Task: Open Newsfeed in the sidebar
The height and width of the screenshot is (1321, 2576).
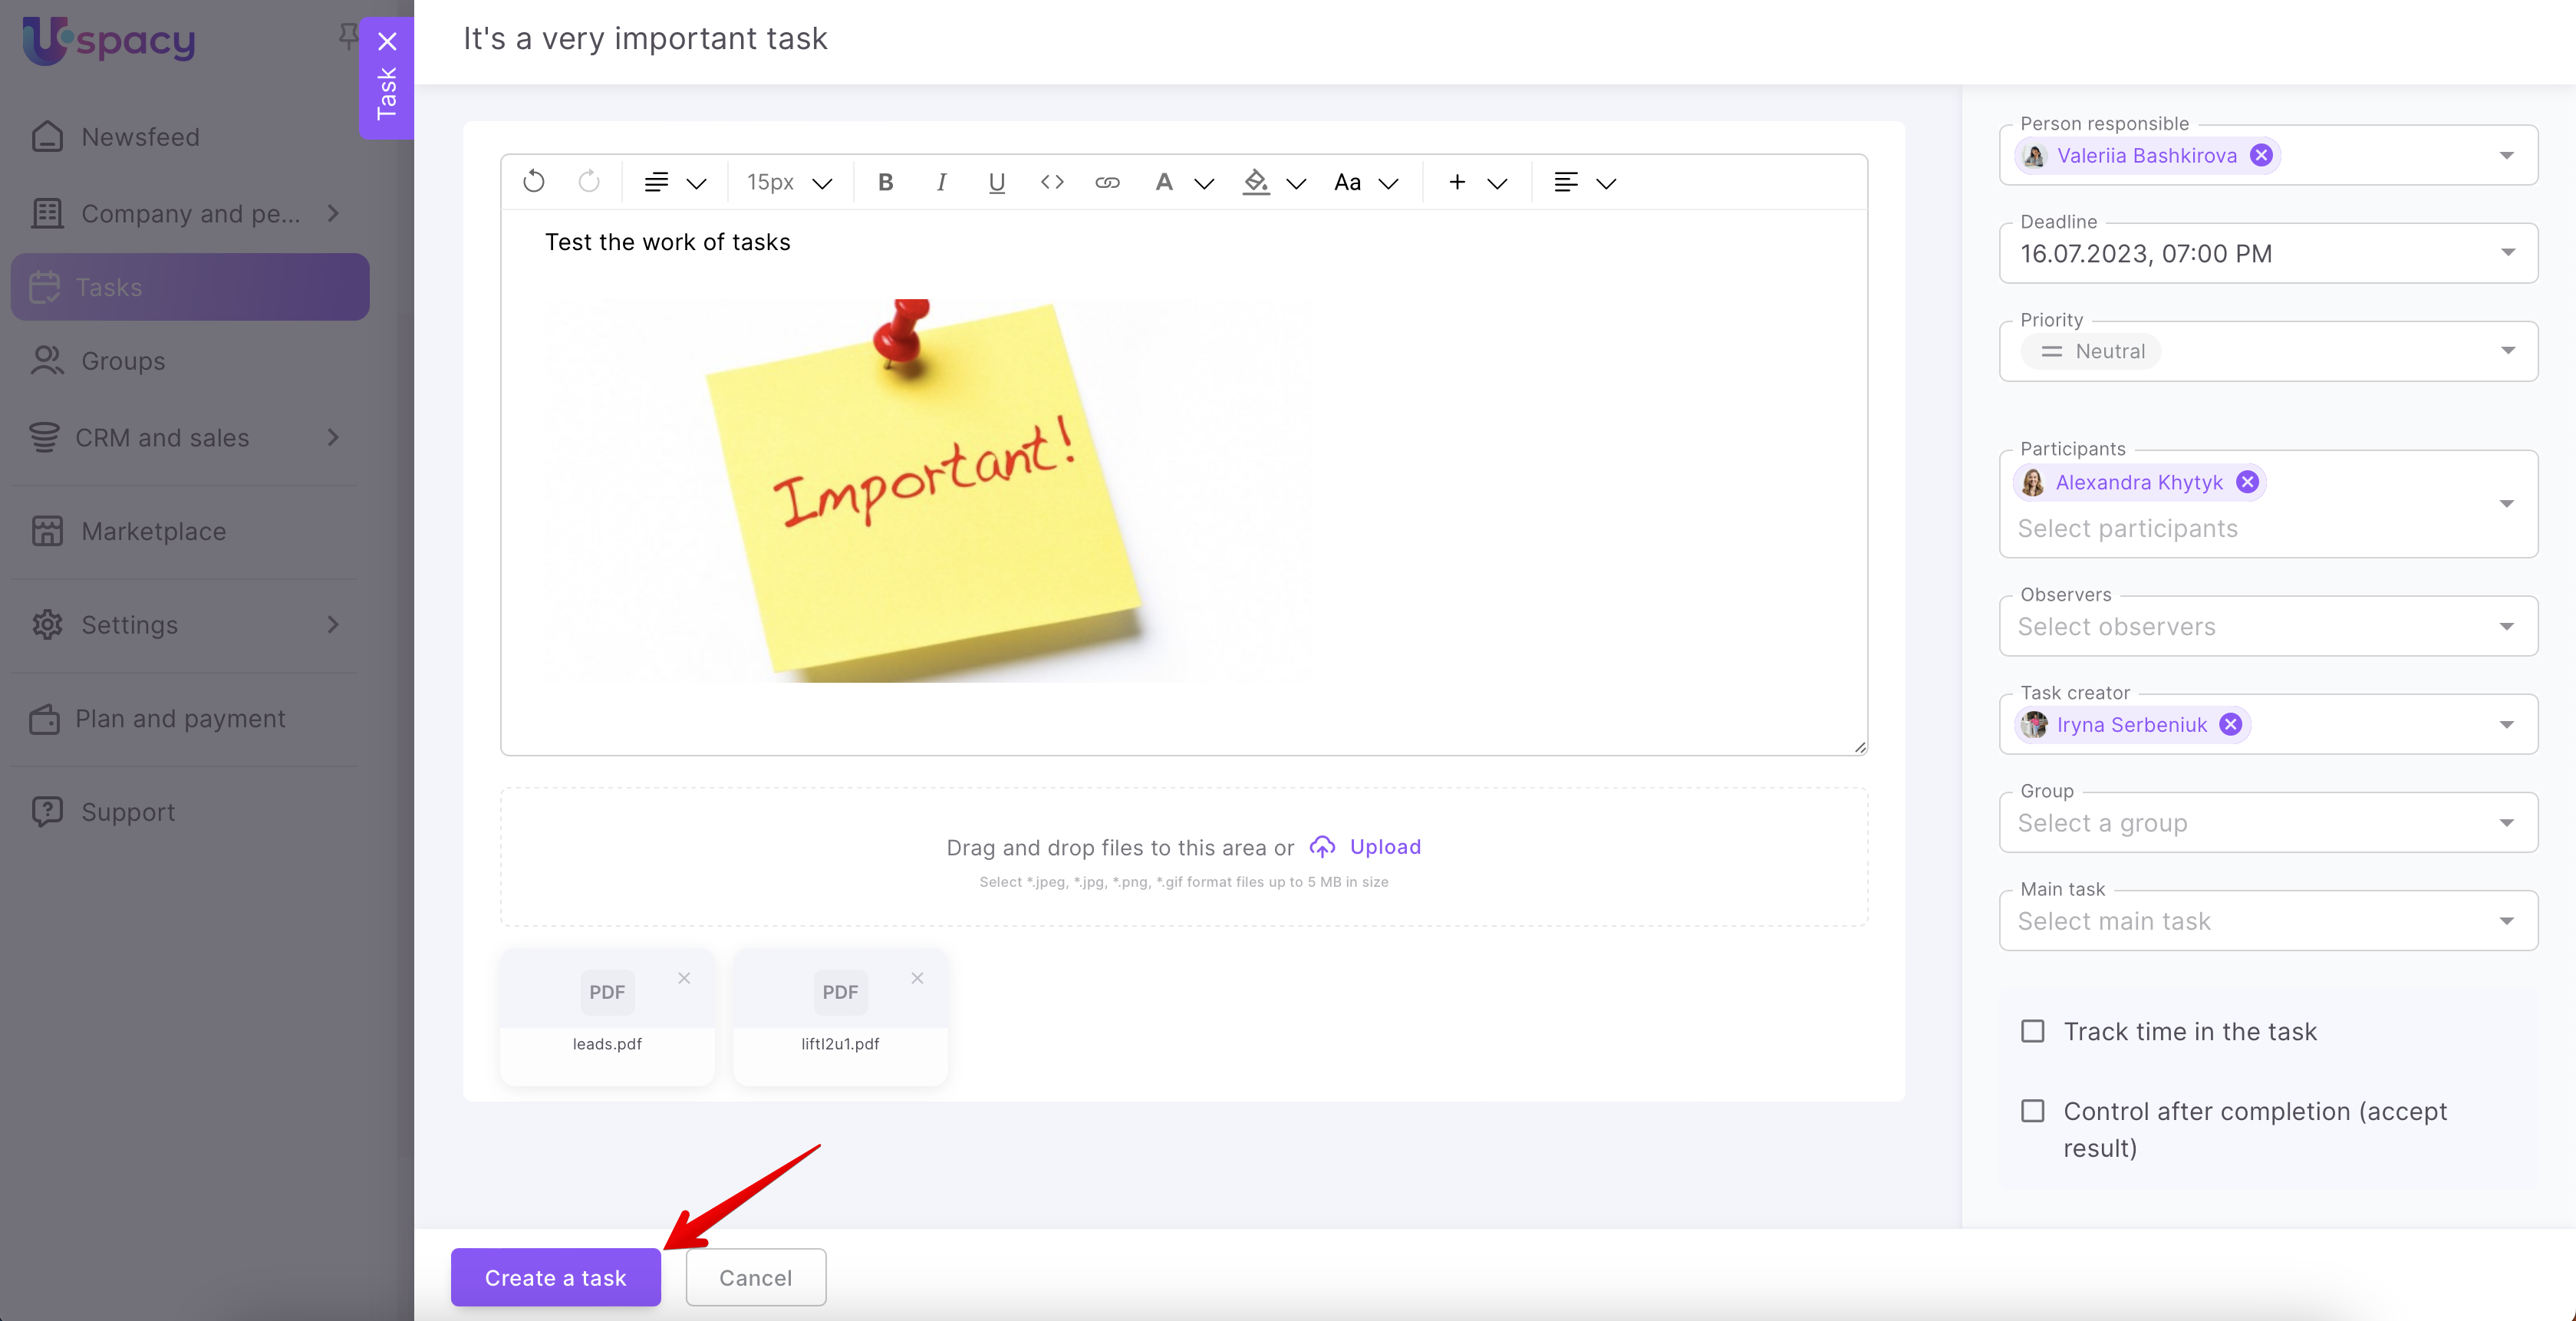Action: 140,137
